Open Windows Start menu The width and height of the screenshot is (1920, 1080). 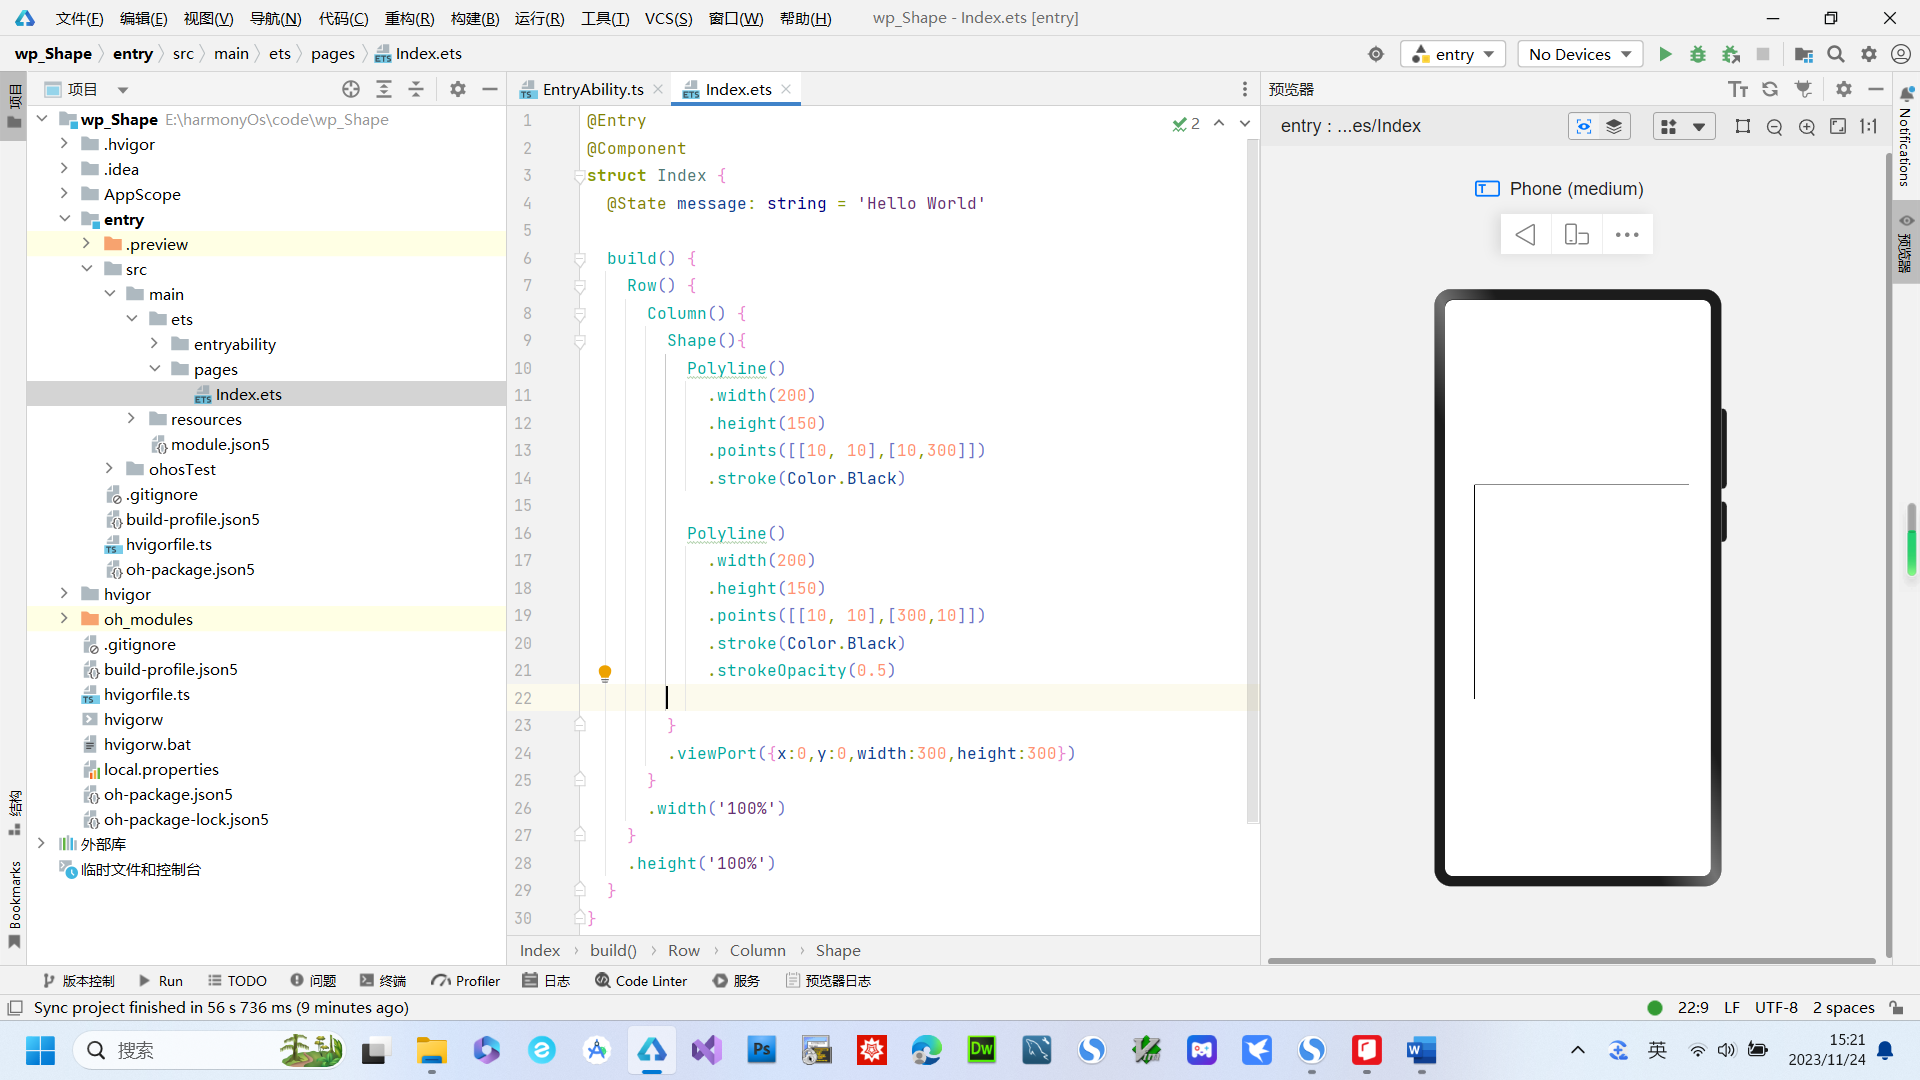click(x=41, y=1050)
